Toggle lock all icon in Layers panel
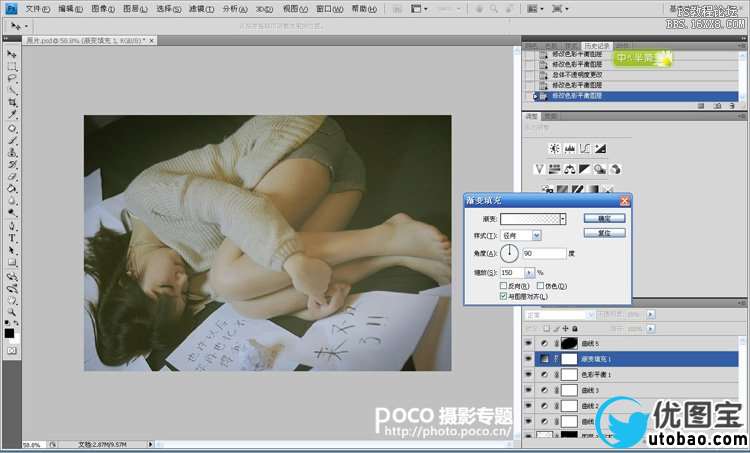 point(575,329)
